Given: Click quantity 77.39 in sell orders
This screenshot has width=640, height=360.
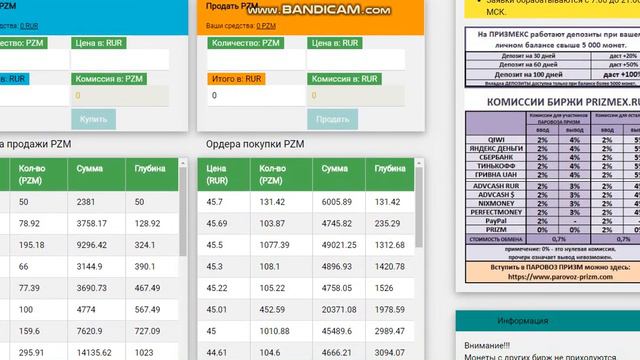Looking at the screenshot, I should (29, 288).
